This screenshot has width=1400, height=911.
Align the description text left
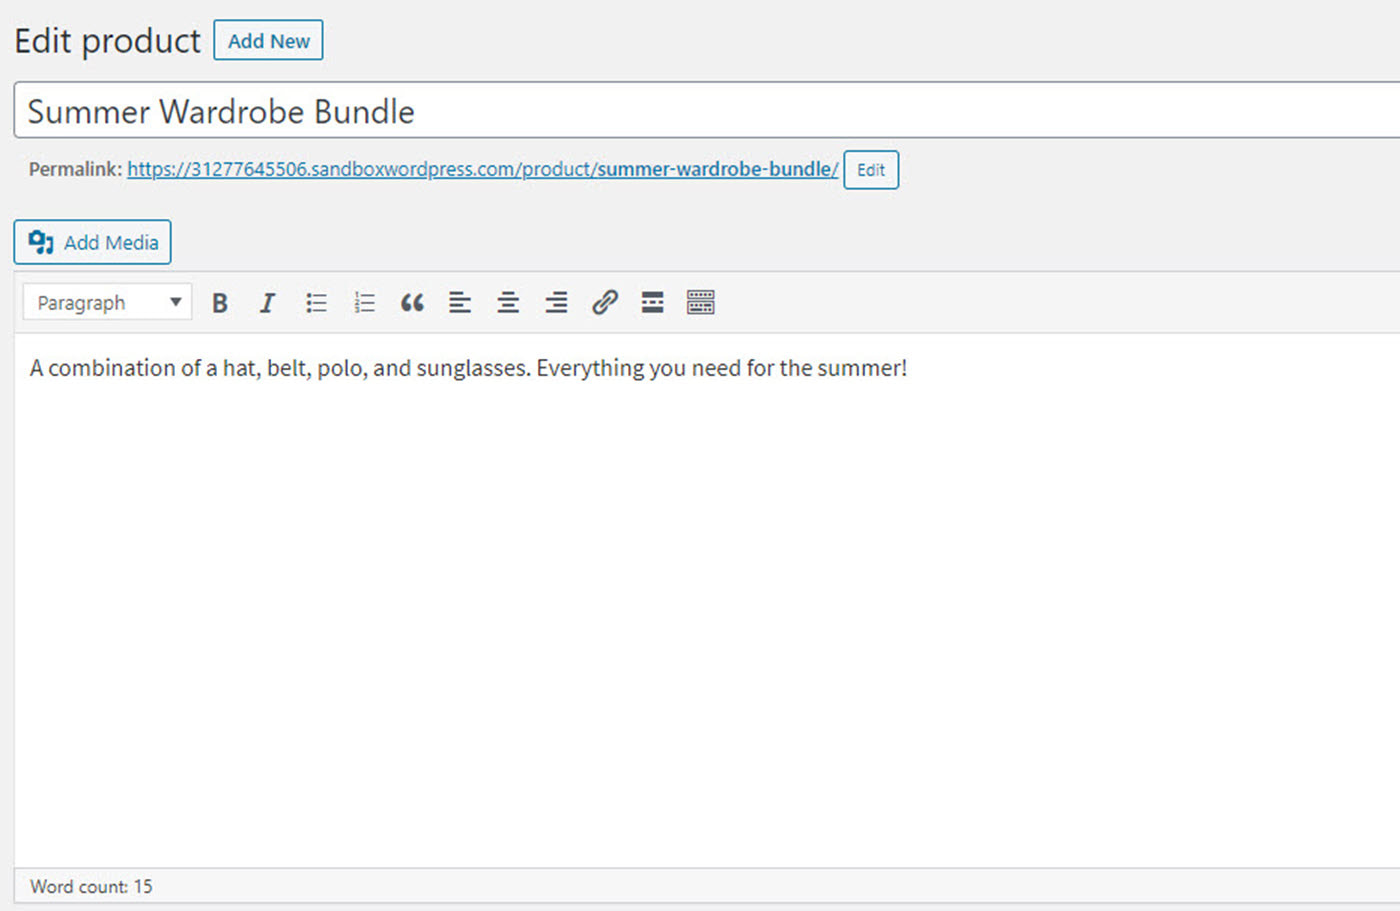(460, 302)
